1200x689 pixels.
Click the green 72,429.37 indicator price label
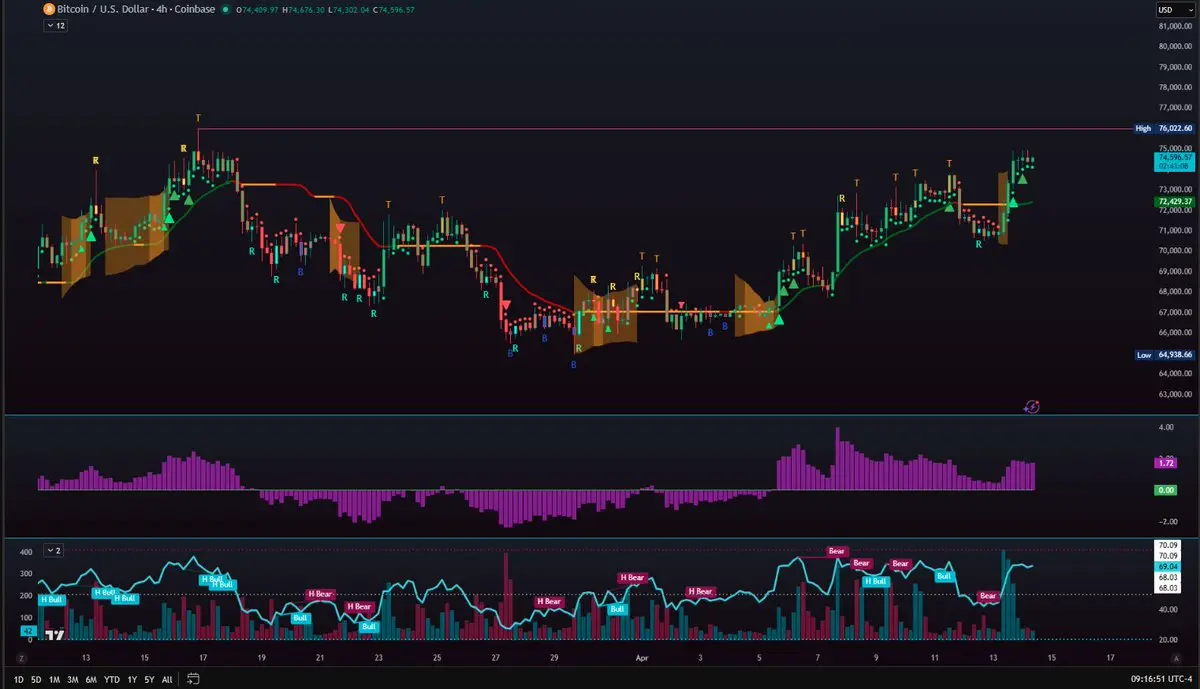(x=1175, y=201)
